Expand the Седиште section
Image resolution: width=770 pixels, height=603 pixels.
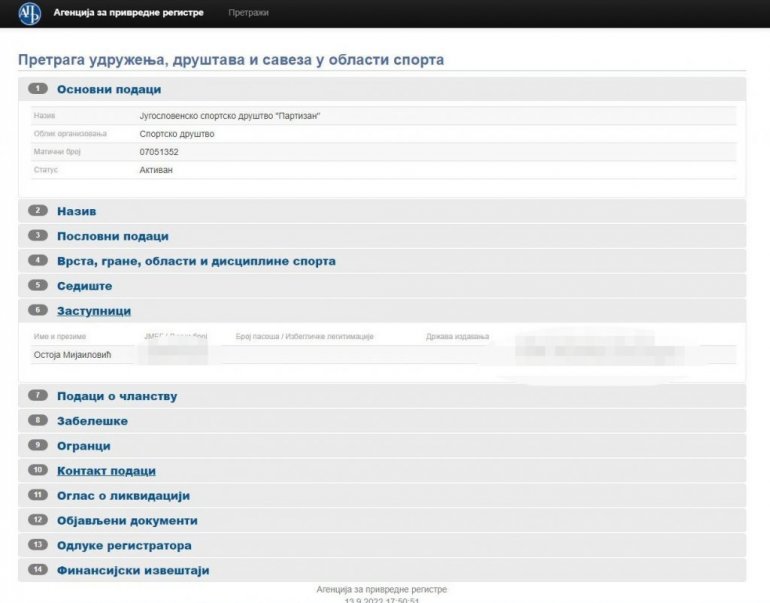pyautogui.click(x=84, y=286)
